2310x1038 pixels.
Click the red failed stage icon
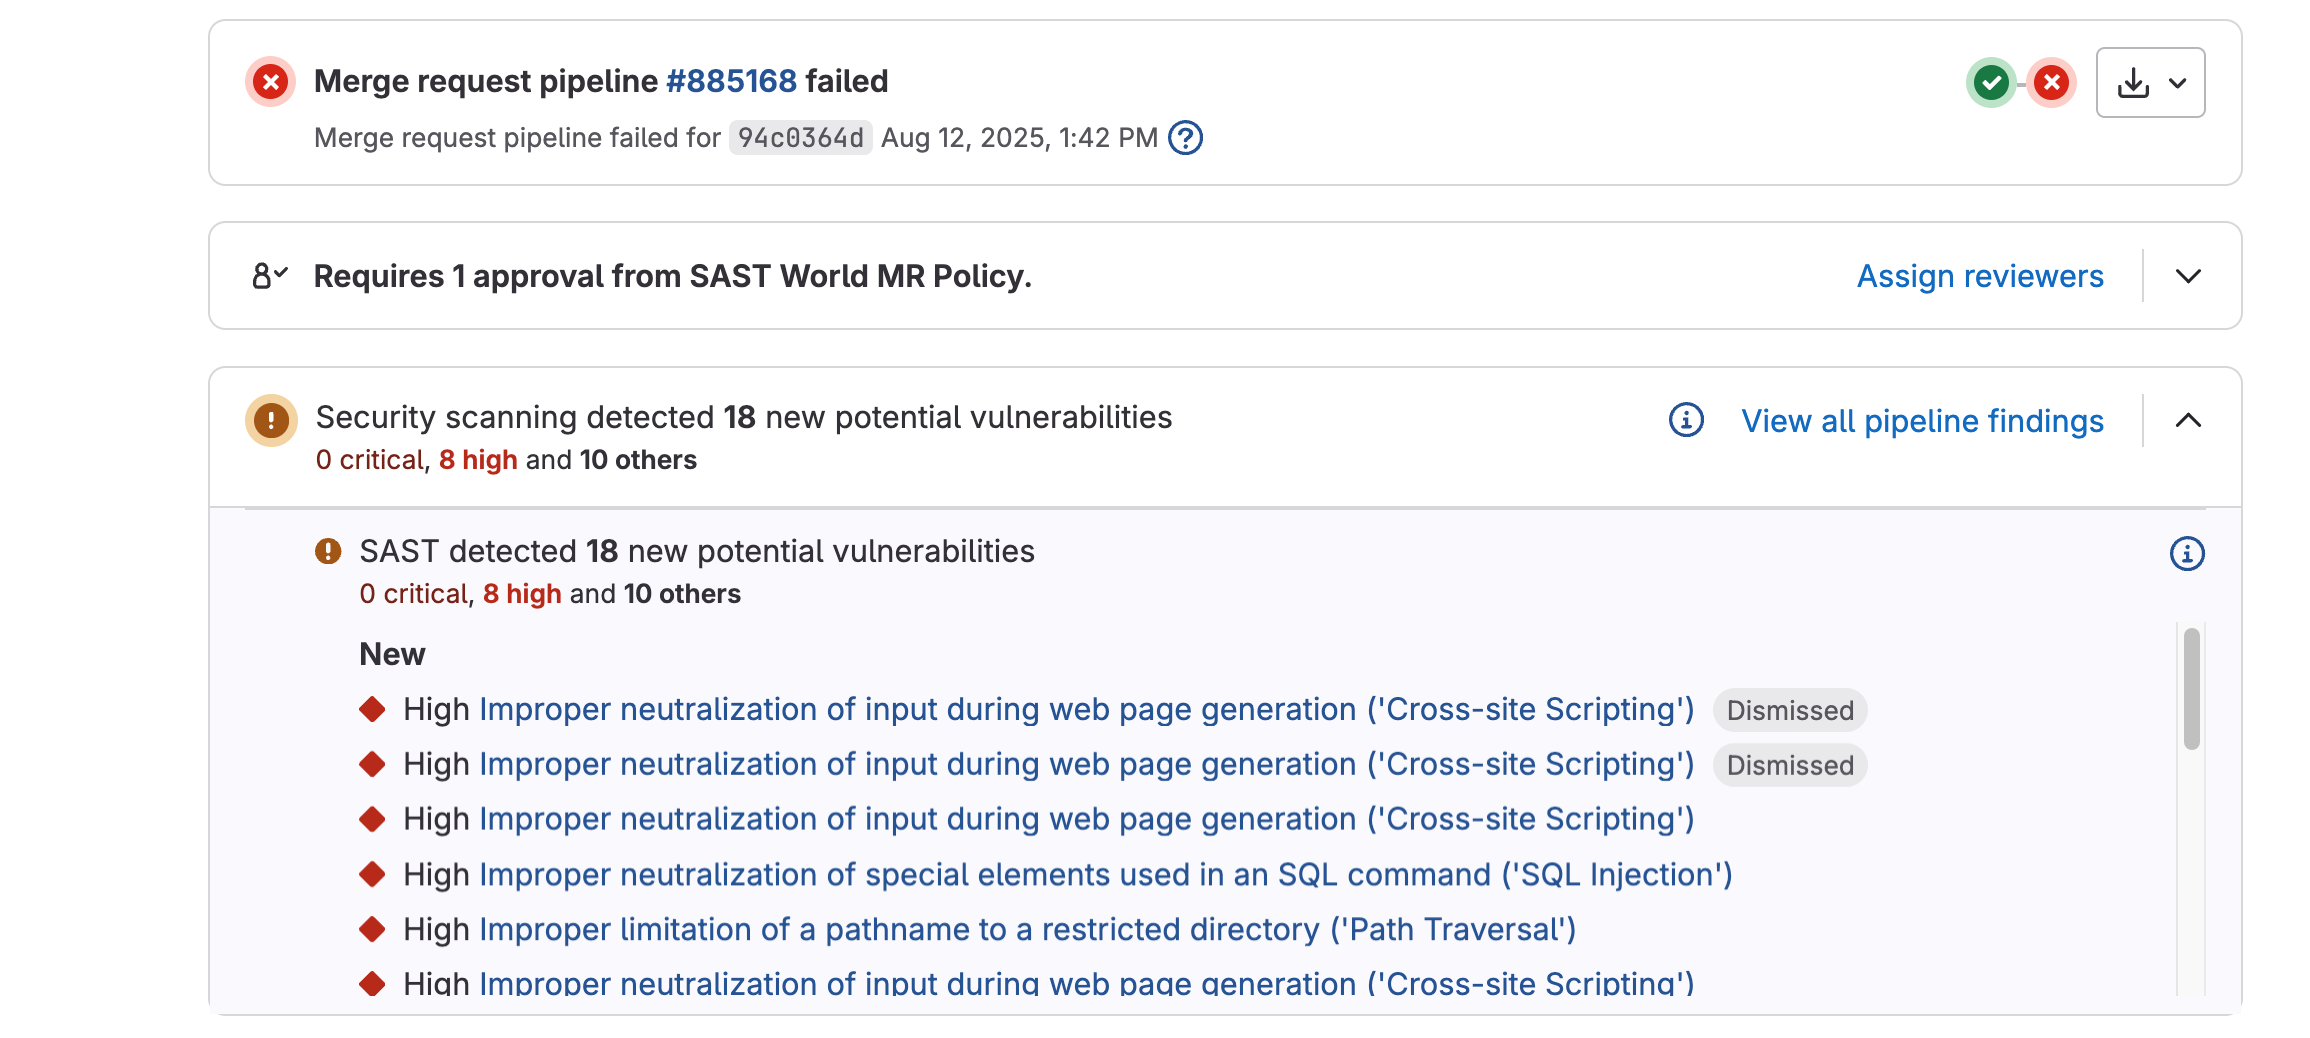pyautogui.click(x=2051, y=82)
